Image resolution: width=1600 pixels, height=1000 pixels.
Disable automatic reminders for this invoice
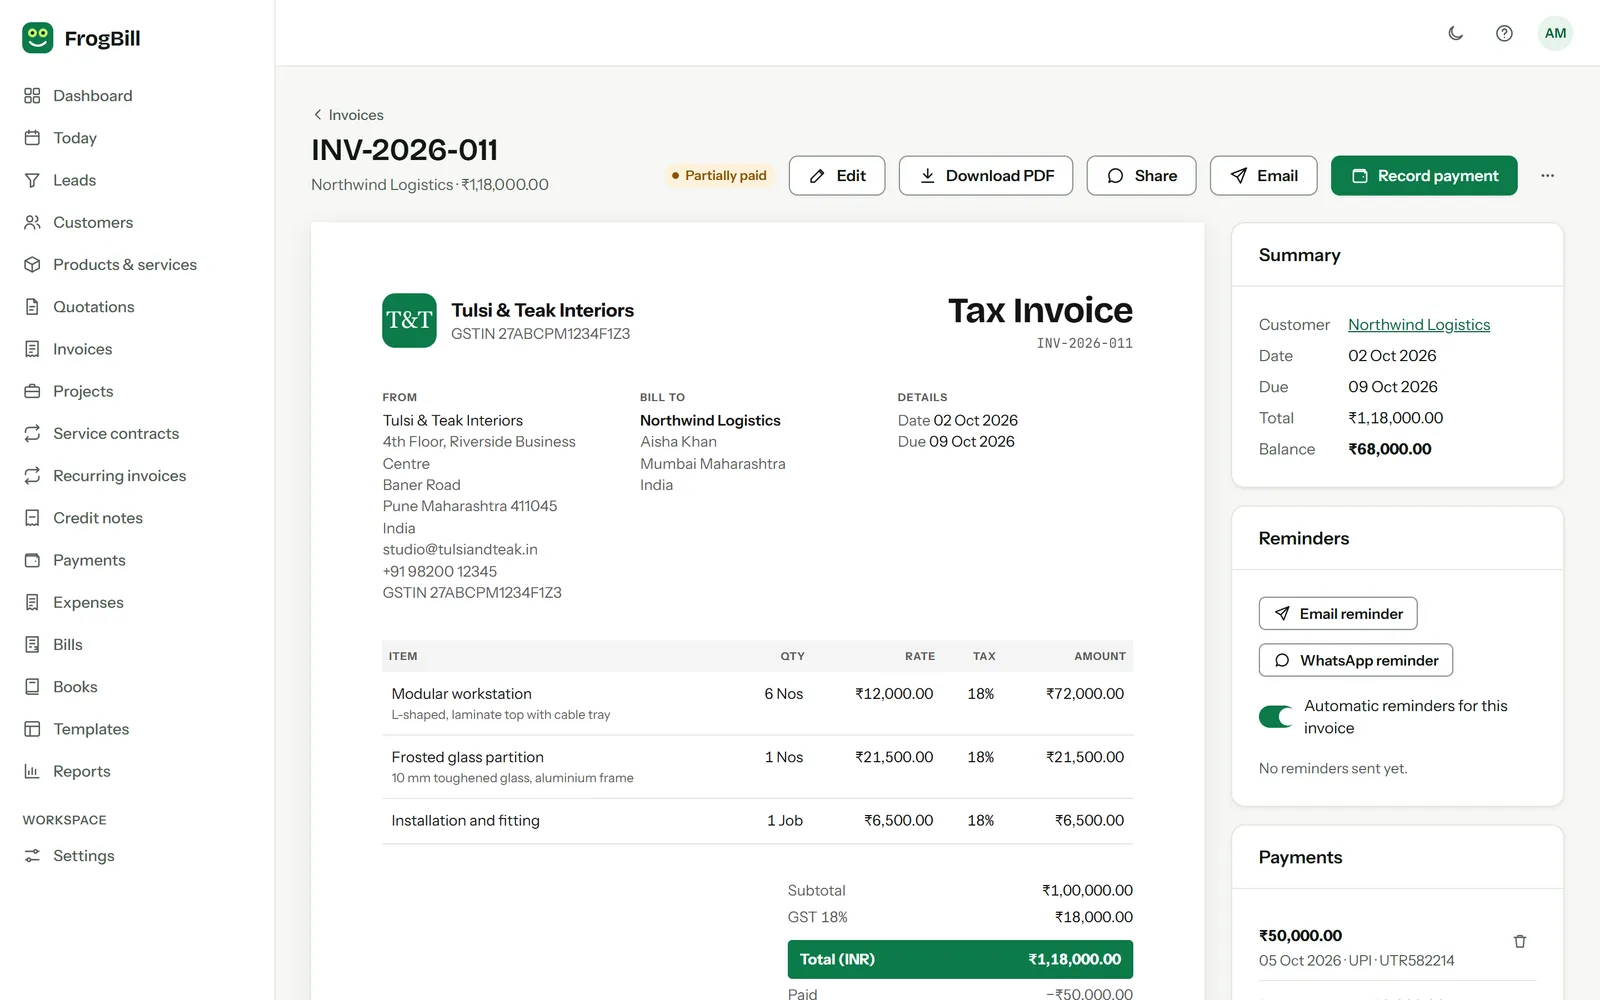[x=1276, y=717]
